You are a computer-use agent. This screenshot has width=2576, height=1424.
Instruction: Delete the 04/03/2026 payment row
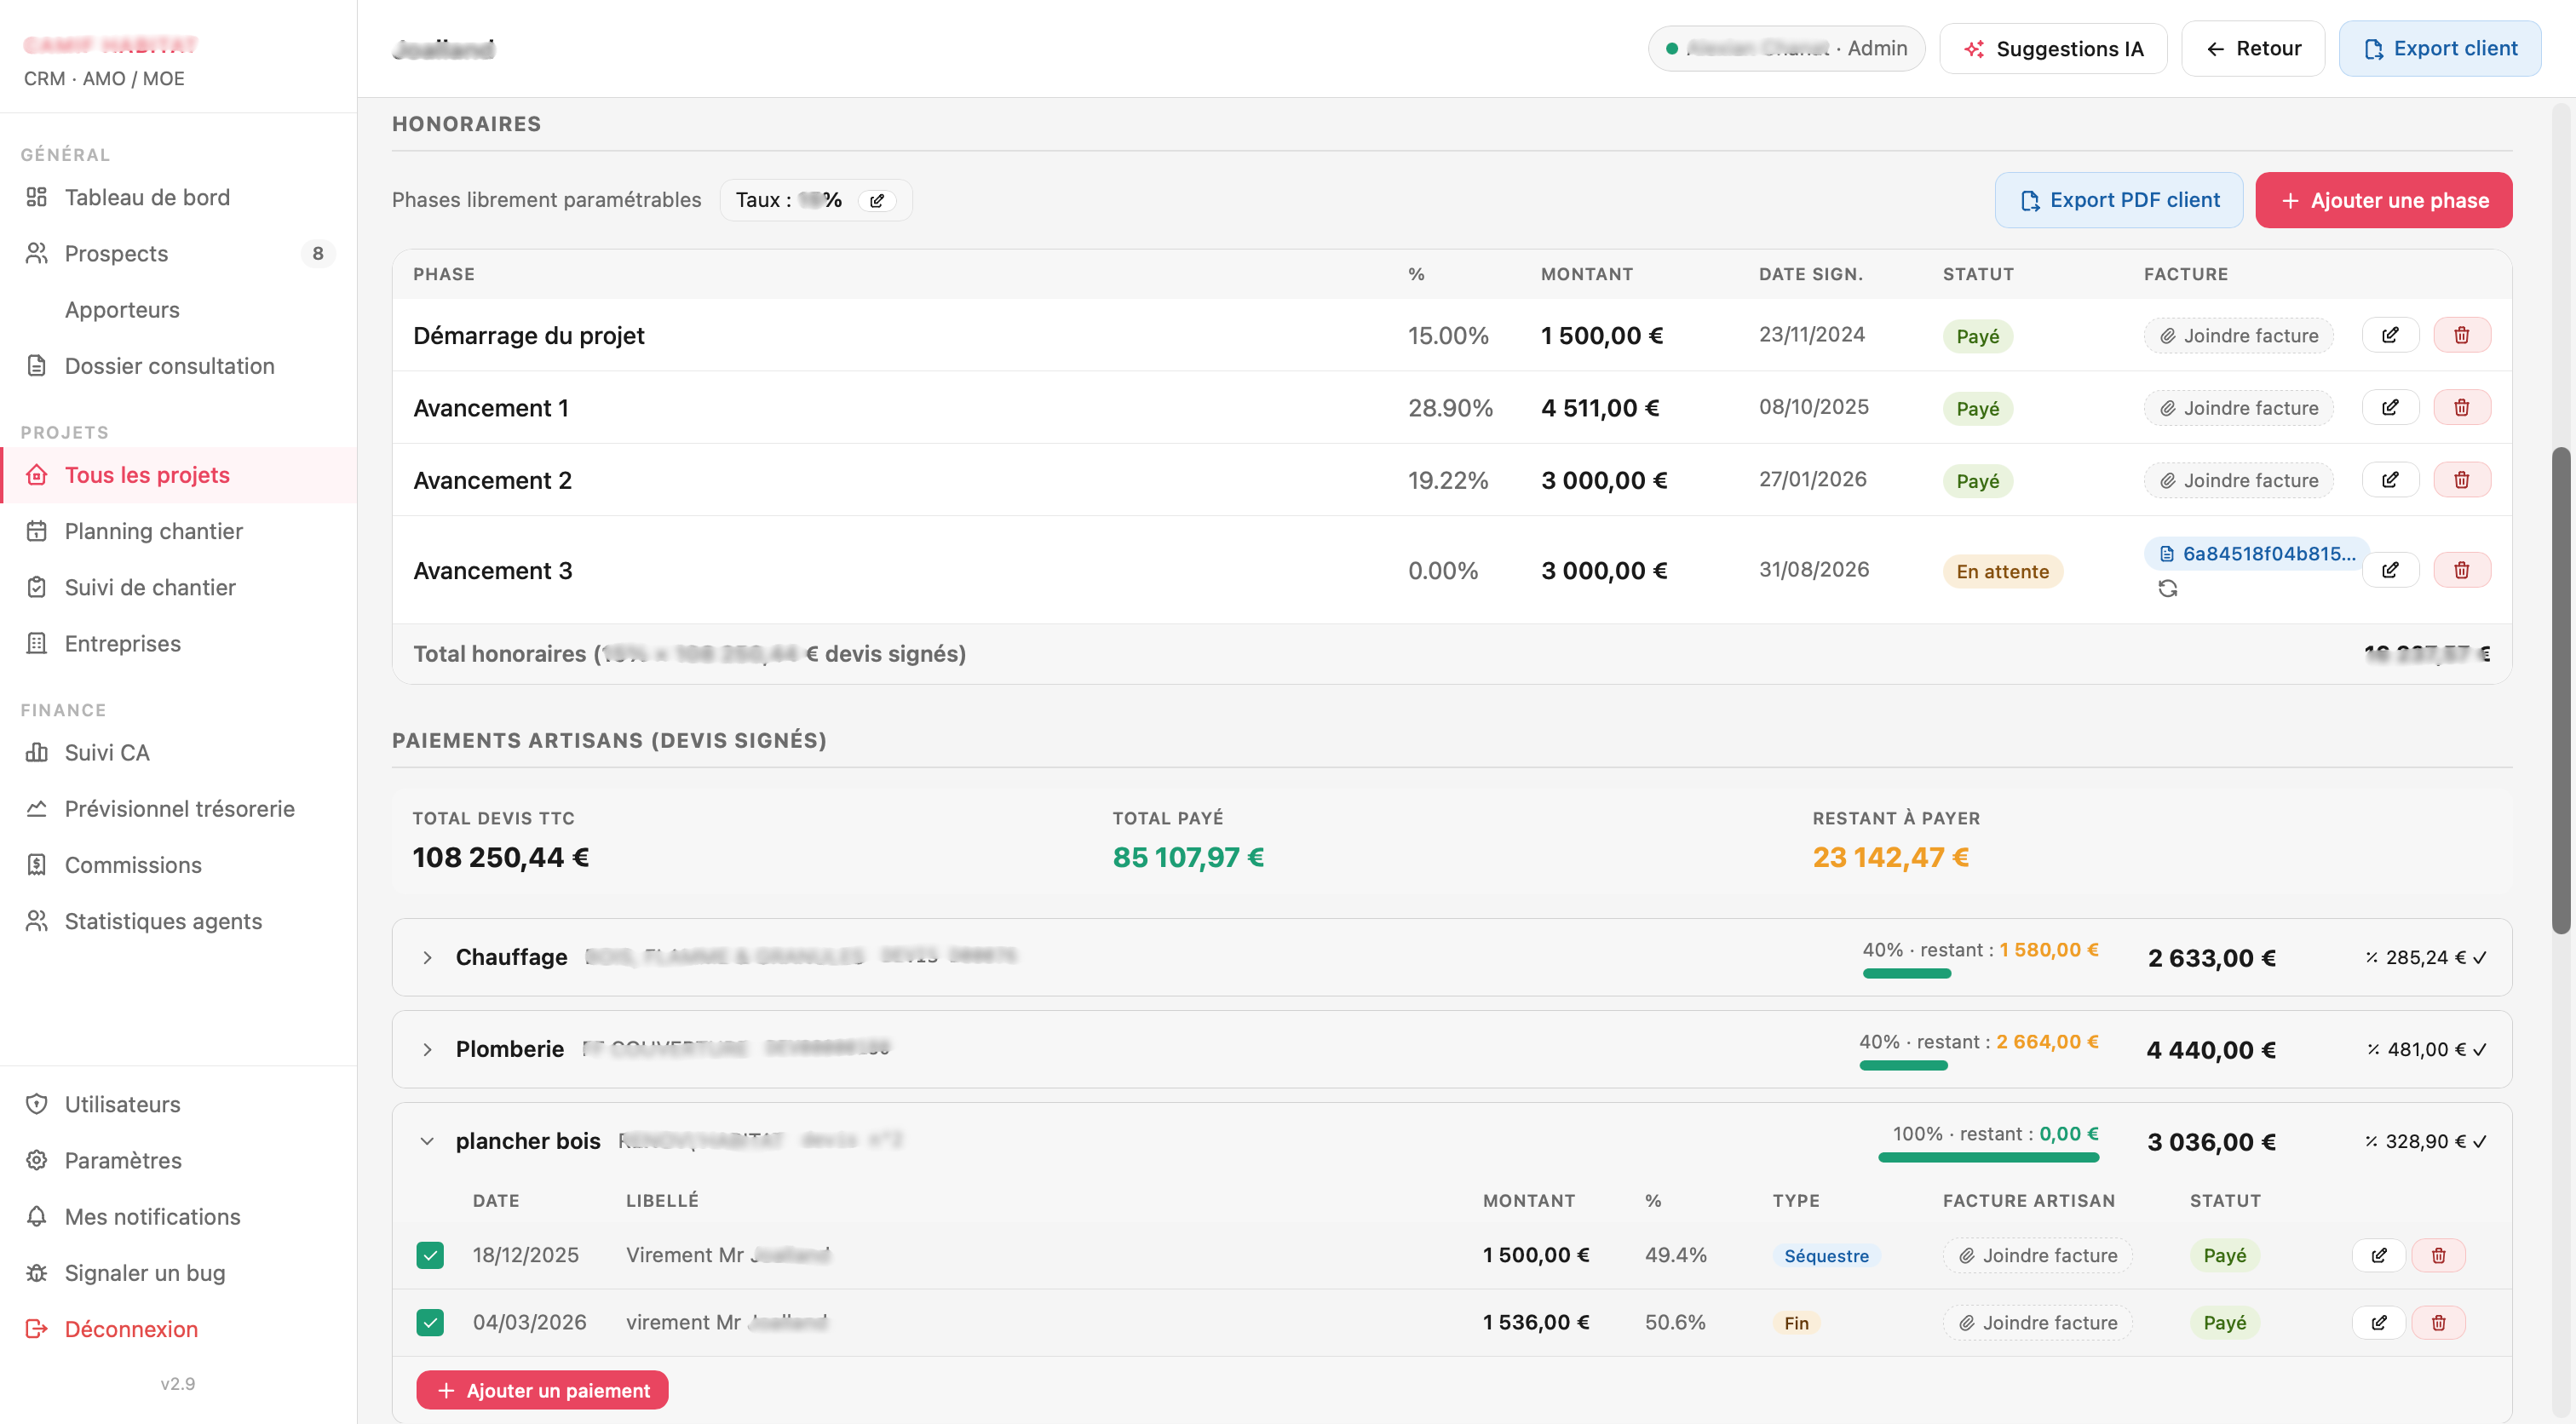tap(2438, 1322)
